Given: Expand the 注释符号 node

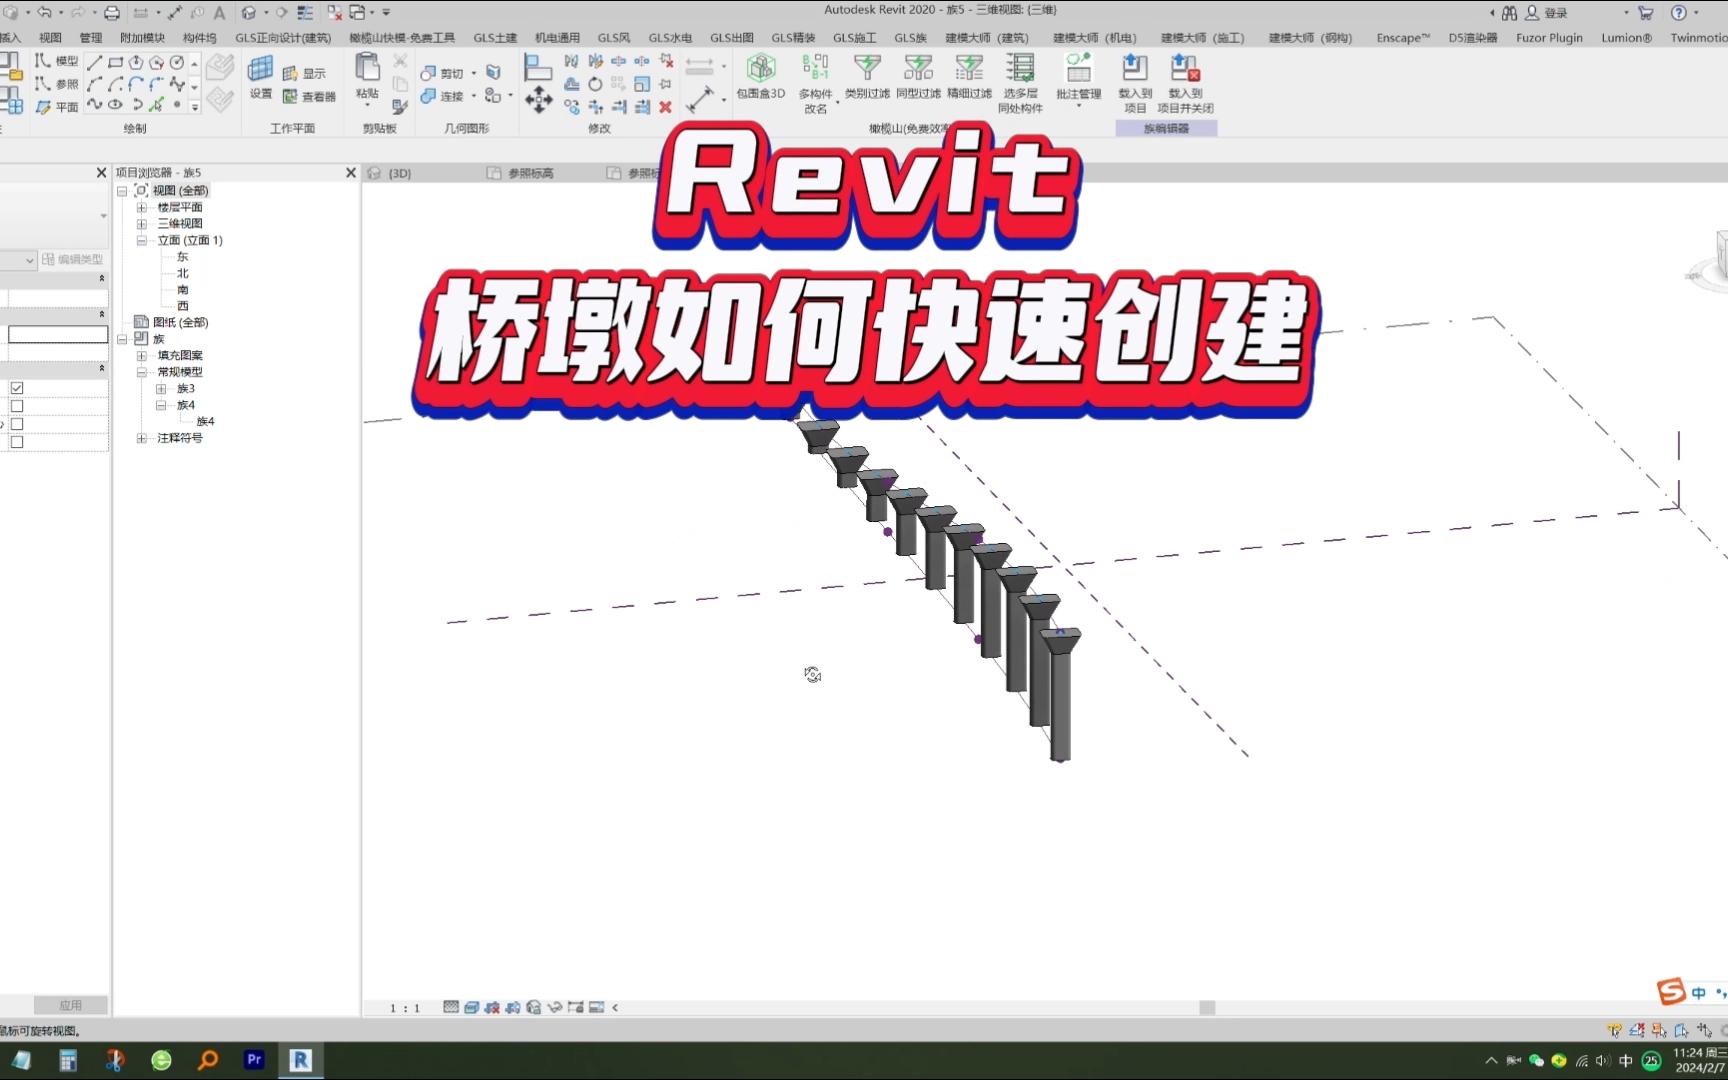Looking at the screenshot, I should click(x=142, y=438).
